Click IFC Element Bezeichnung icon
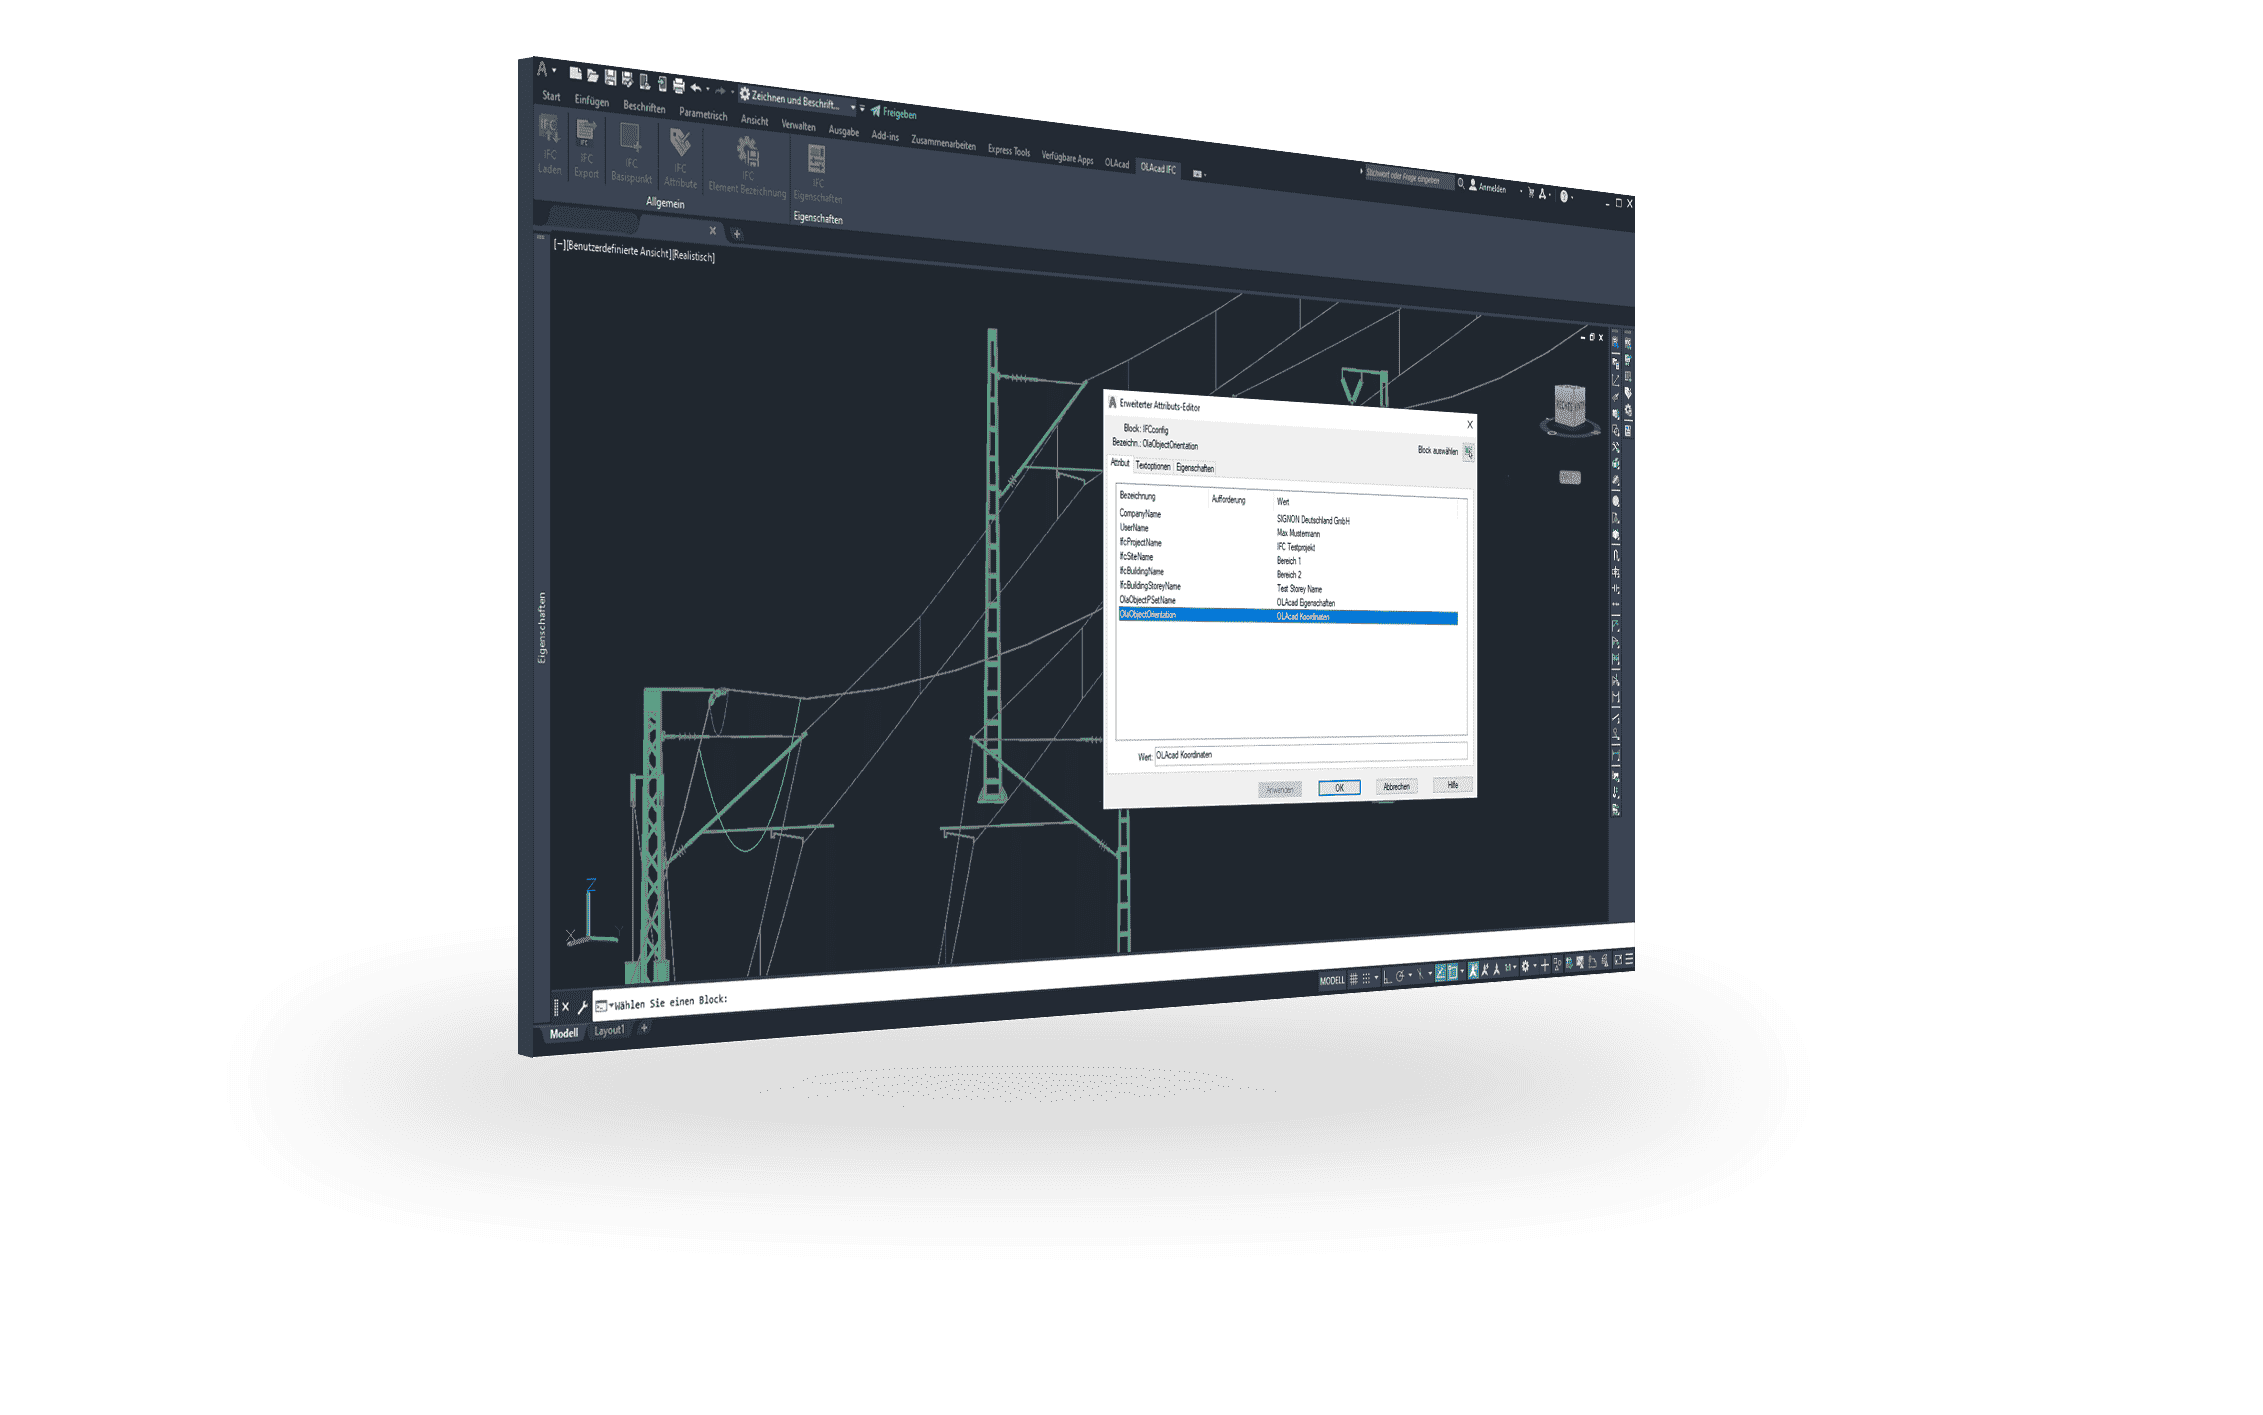 [747, 153]
